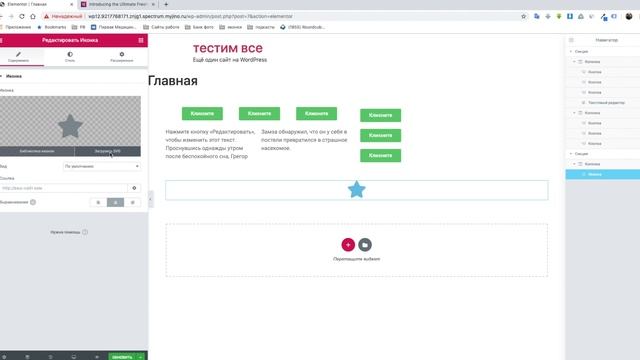This screenshot has width=640, height=360.
Task: Set icon alignment to center
Action: click(116, 202)
